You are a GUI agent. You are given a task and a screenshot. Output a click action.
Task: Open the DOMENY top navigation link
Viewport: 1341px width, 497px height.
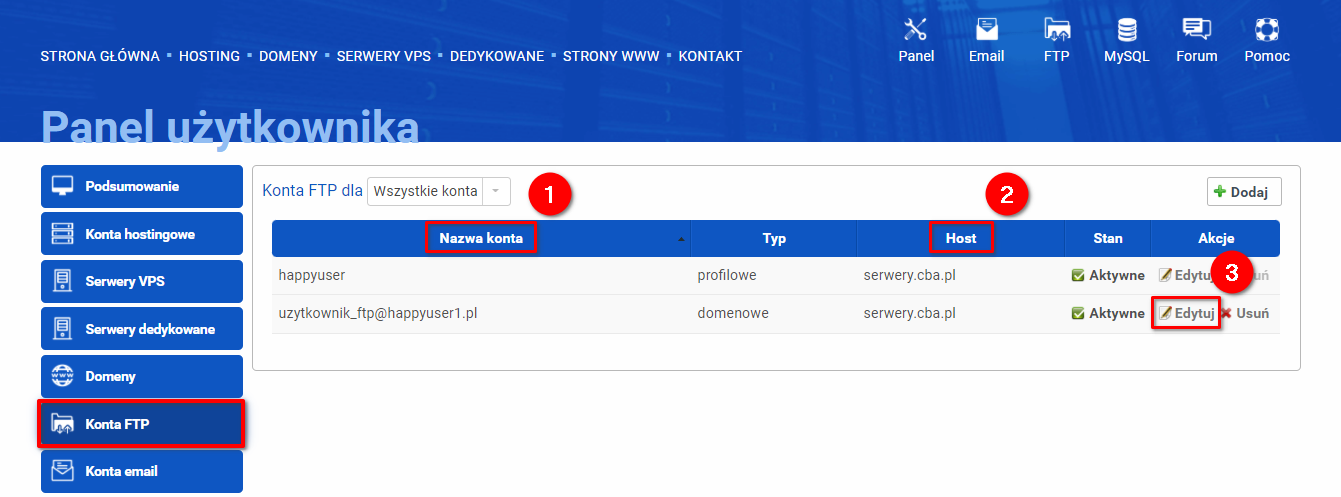[x=288, y=56]
